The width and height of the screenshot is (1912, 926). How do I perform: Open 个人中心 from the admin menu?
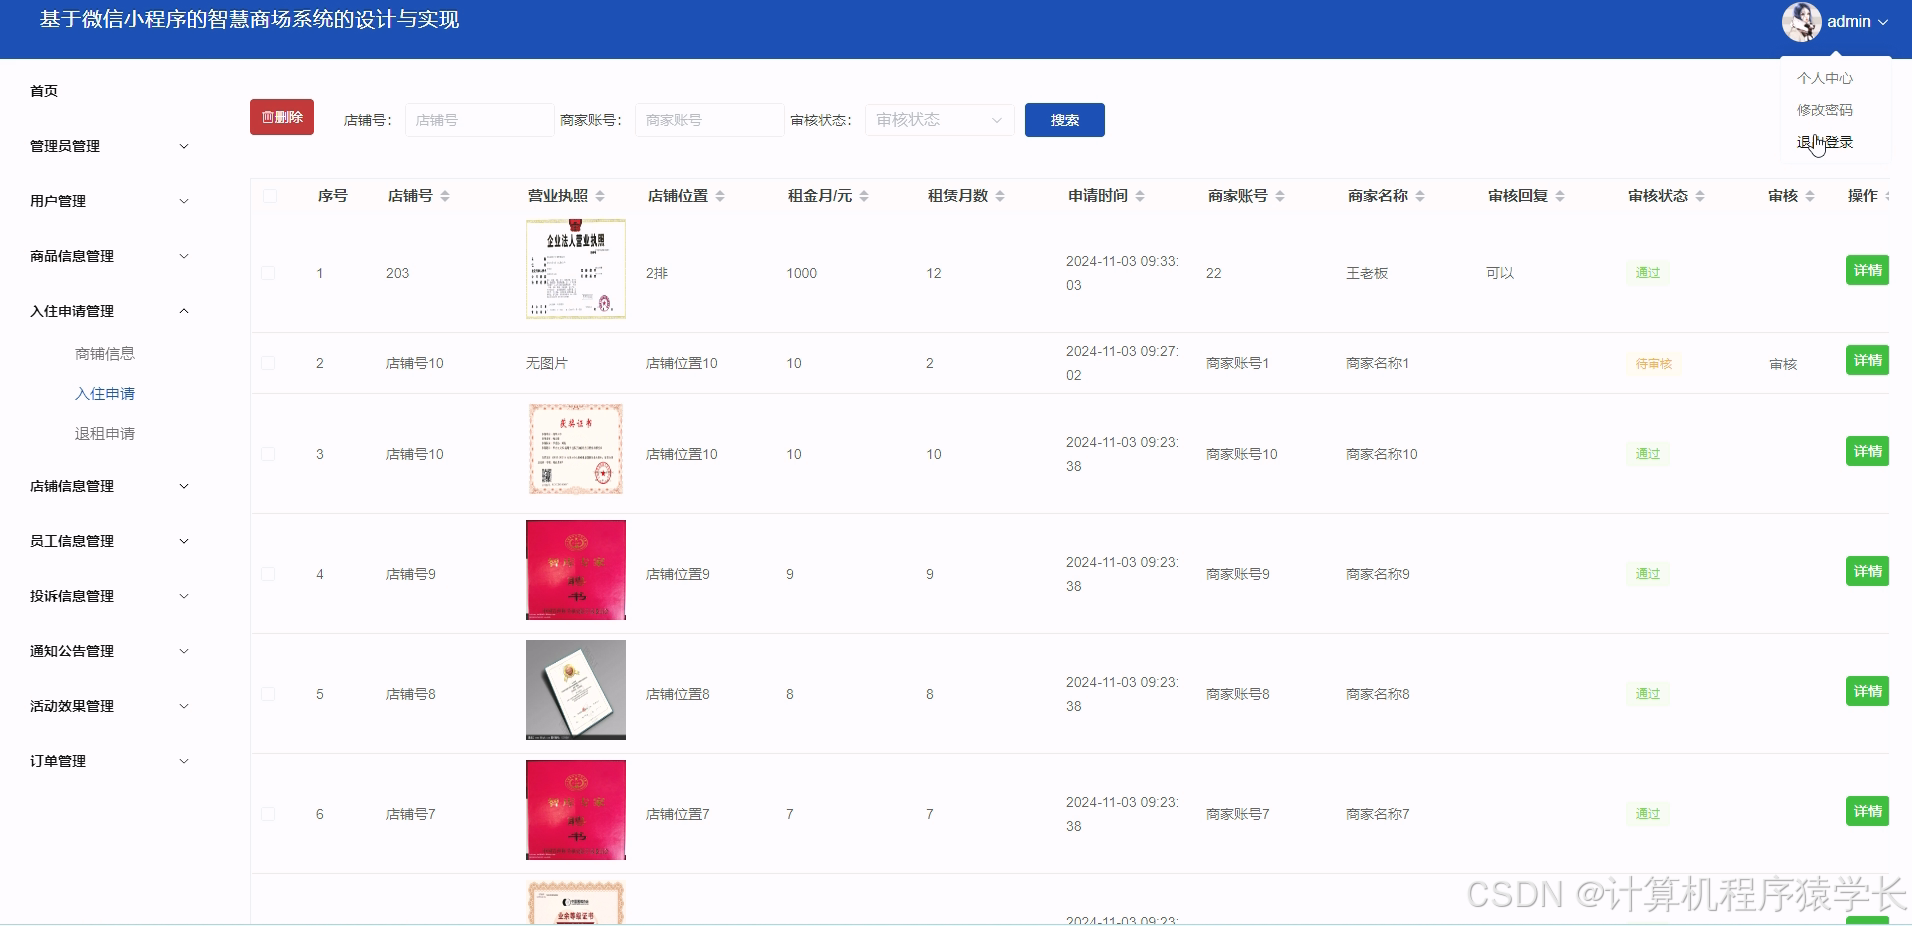coord(1824,77)
